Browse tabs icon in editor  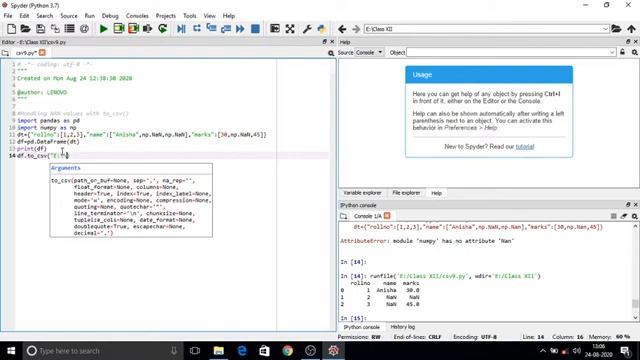click(x=5, y=53)
